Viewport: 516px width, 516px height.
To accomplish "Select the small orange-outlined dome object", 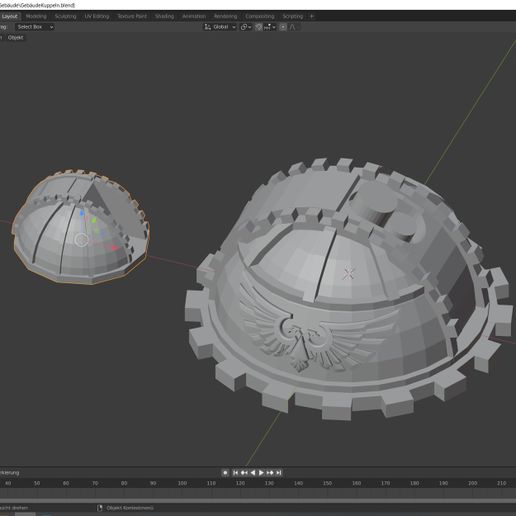I will tap(80, 227).
